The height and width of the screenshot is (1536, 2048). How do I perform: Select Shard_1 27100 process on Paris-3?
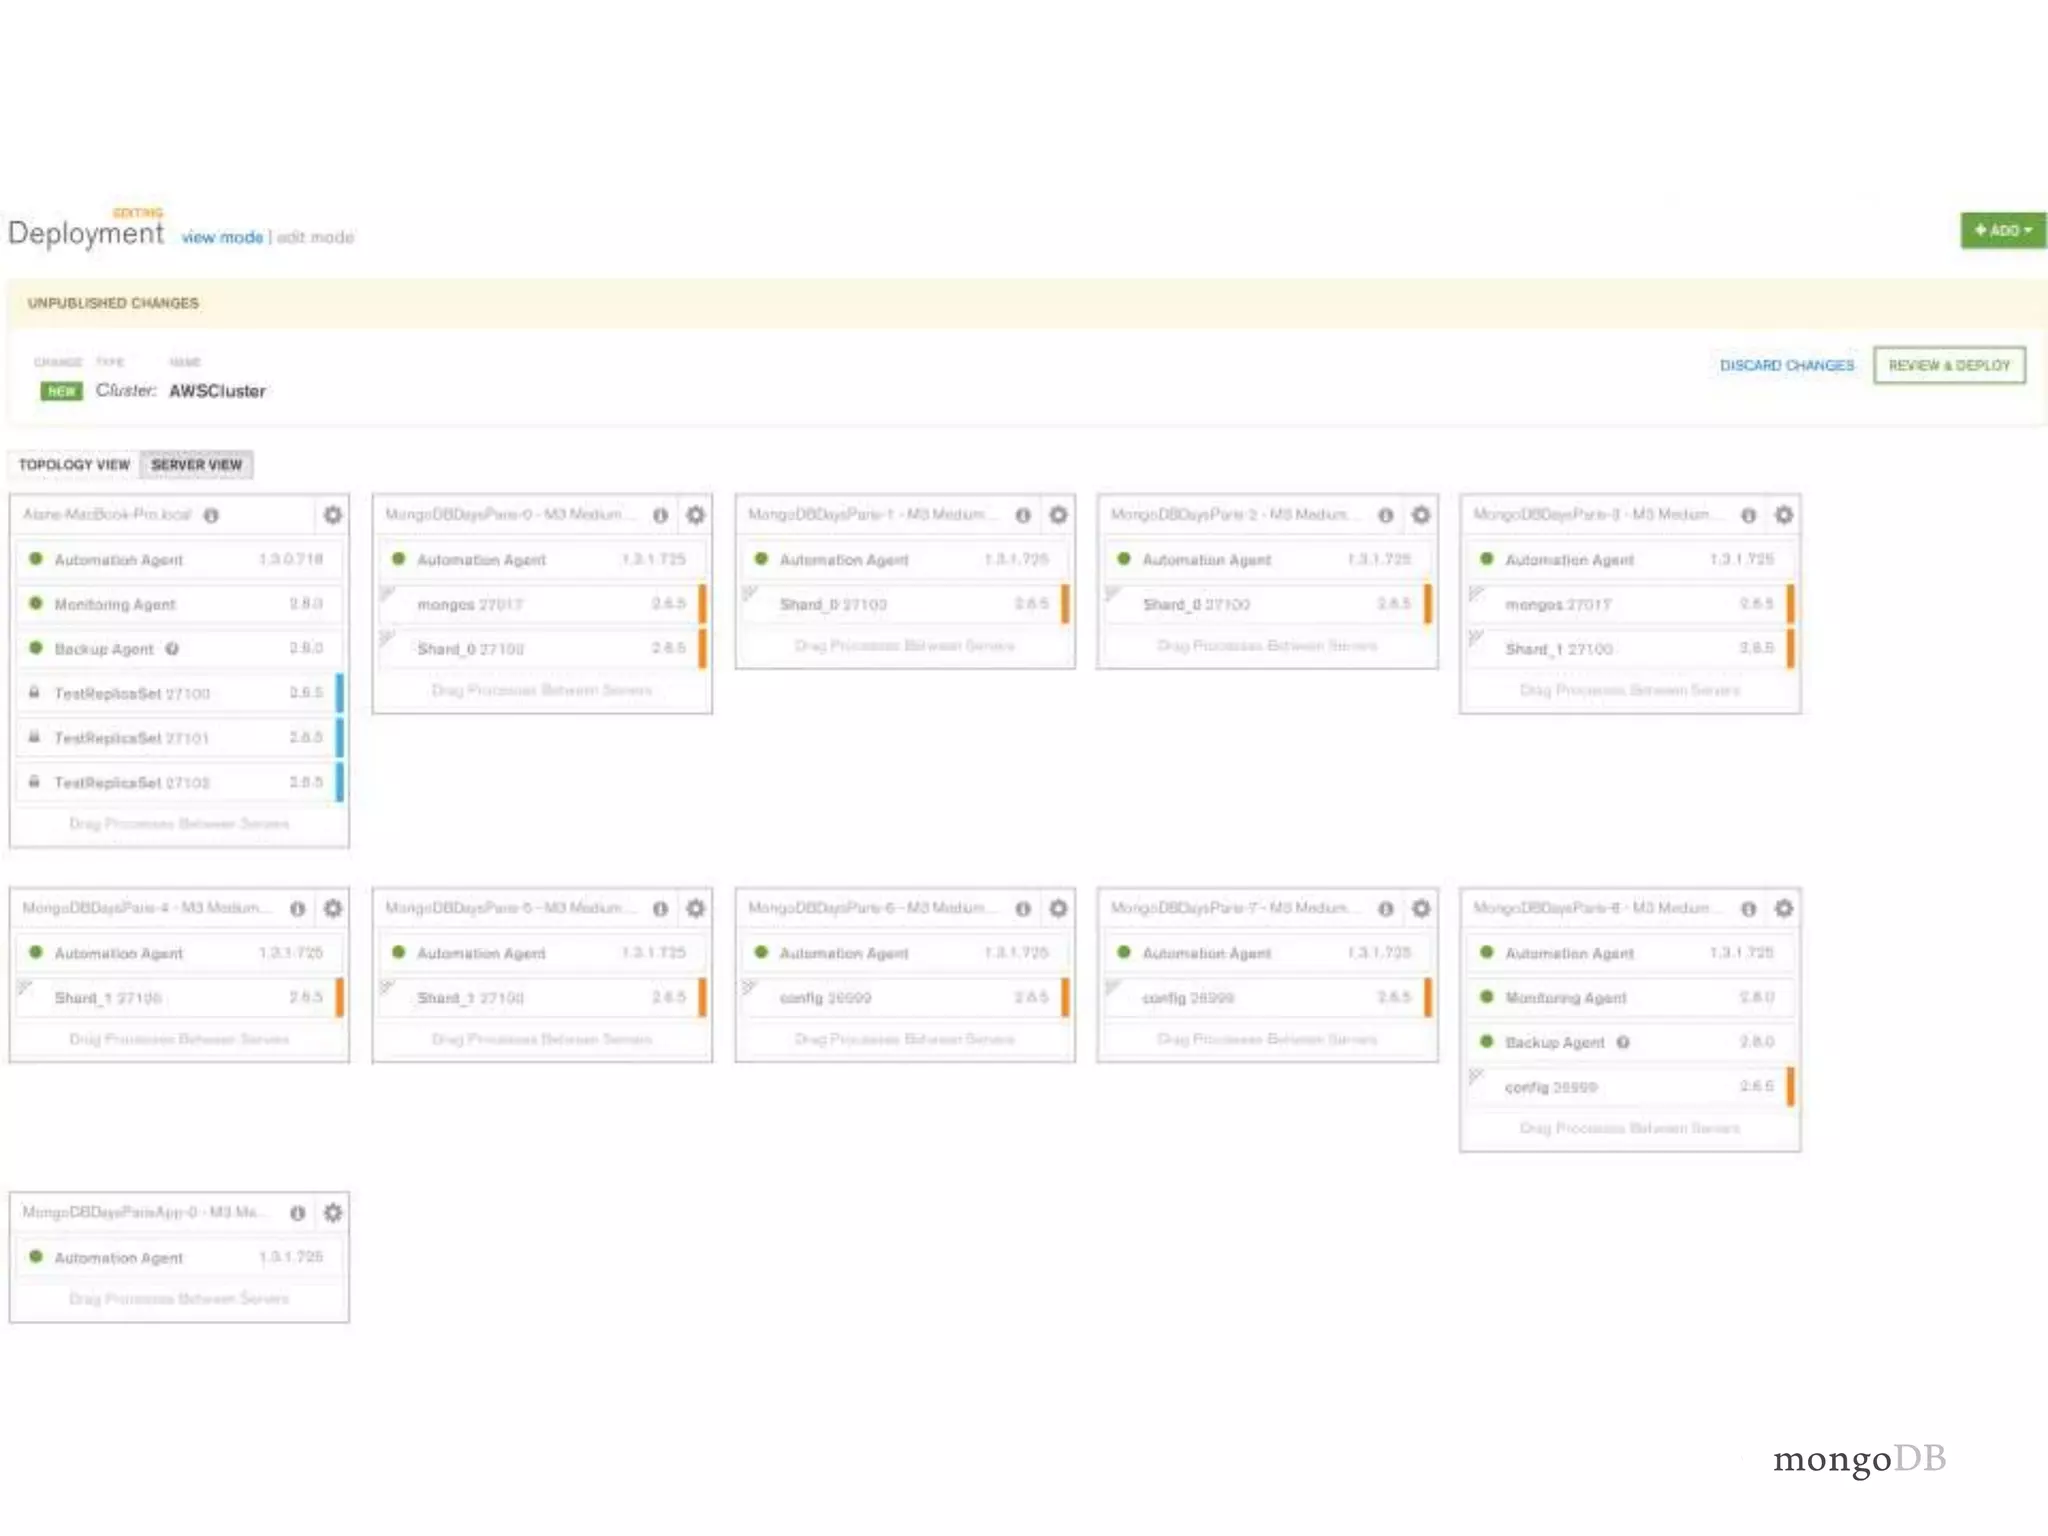(x=1631, y=649)
